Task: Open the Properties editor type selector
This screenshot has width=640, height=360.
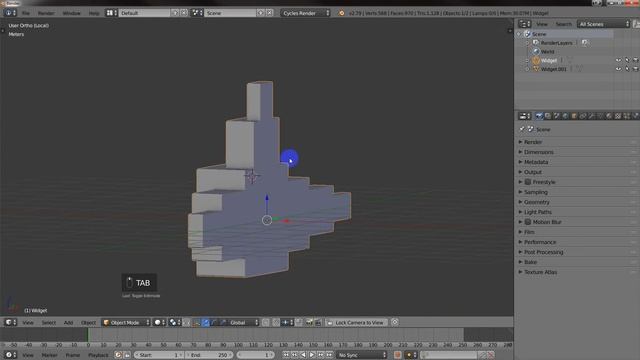Action: (x=524, y=116)
